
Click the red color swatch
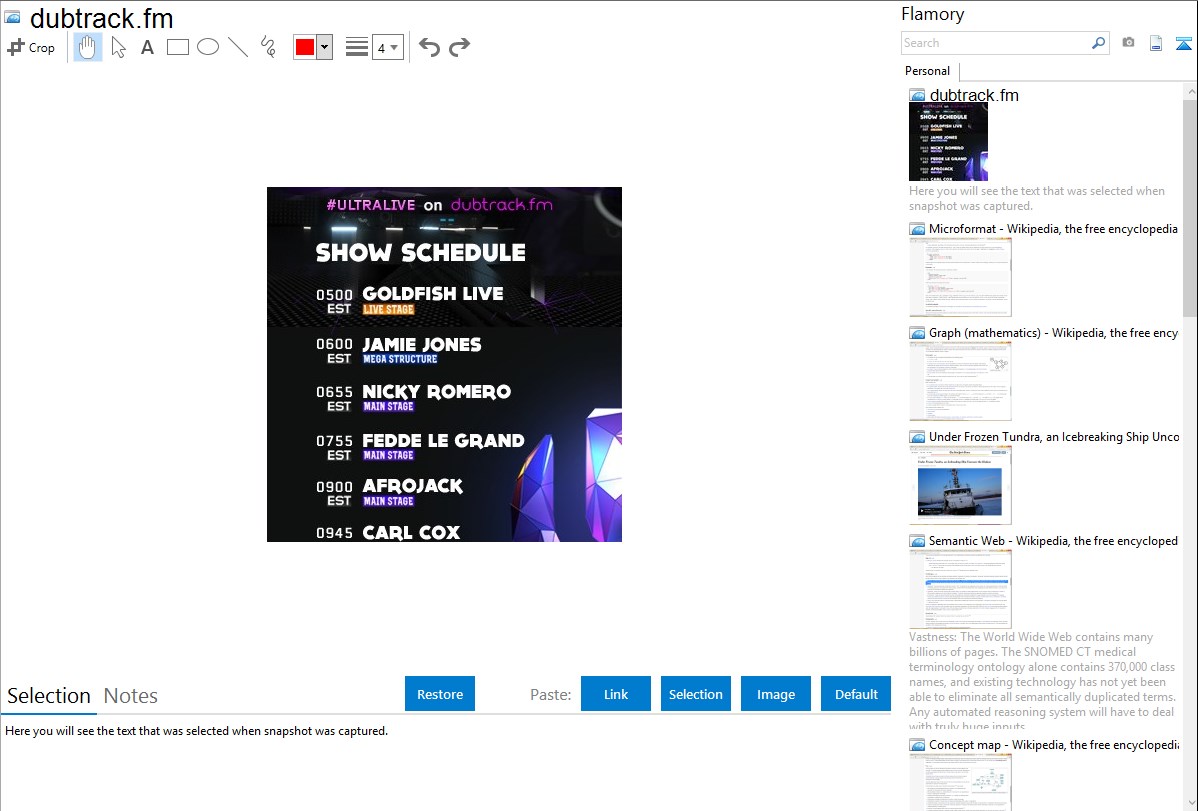(305, 47)
